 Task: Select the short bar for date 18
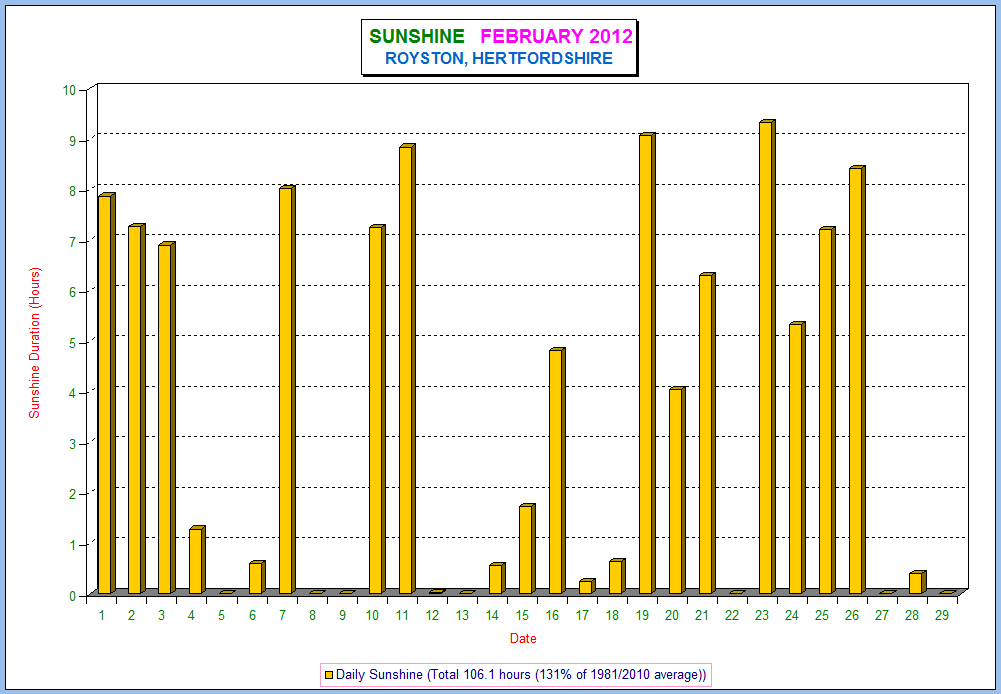tap(617, 577)
